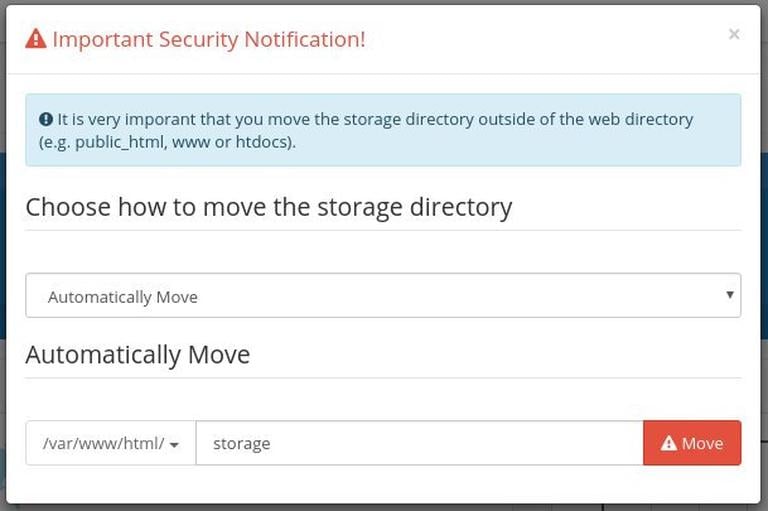Close the security notification dialog

tap(734, 35)
